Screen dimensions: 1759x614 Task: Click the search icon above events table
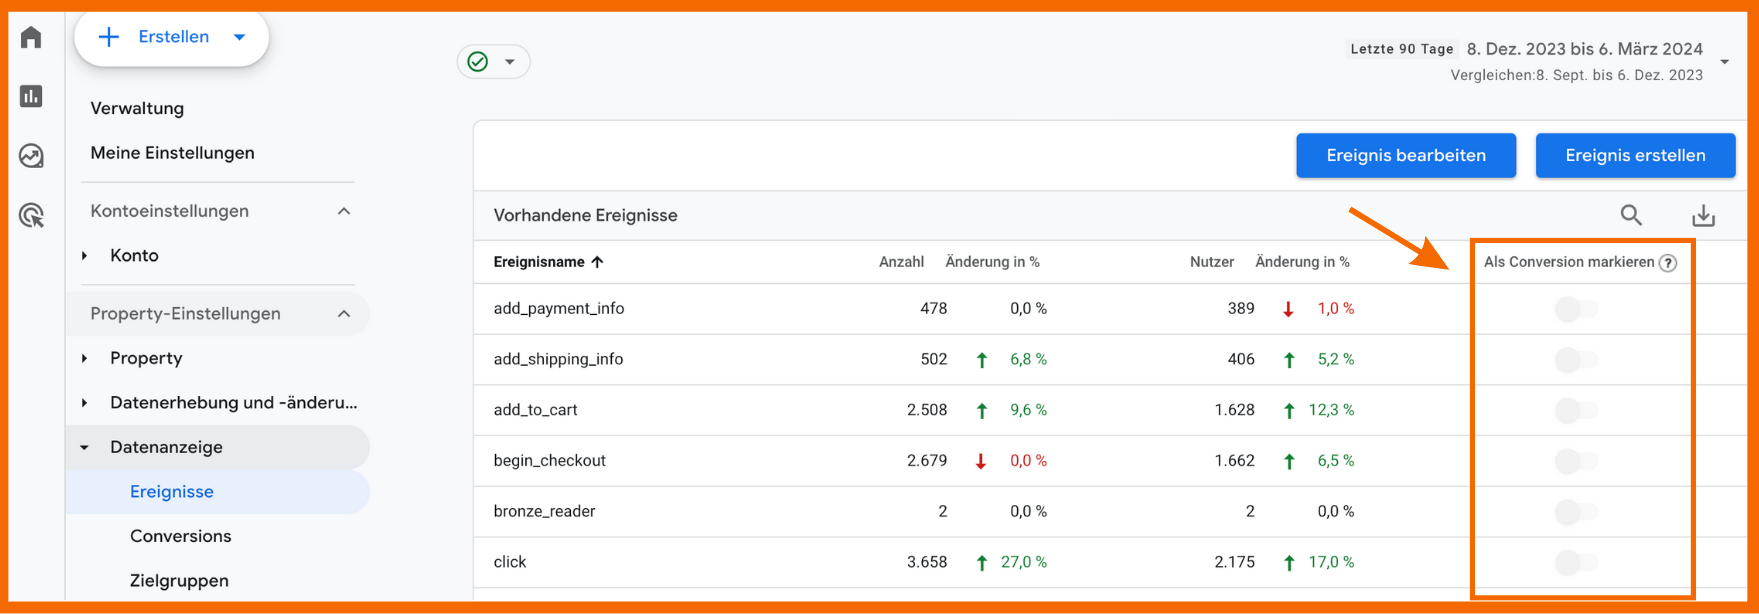pyautogui.click(x=1631, y=215)
